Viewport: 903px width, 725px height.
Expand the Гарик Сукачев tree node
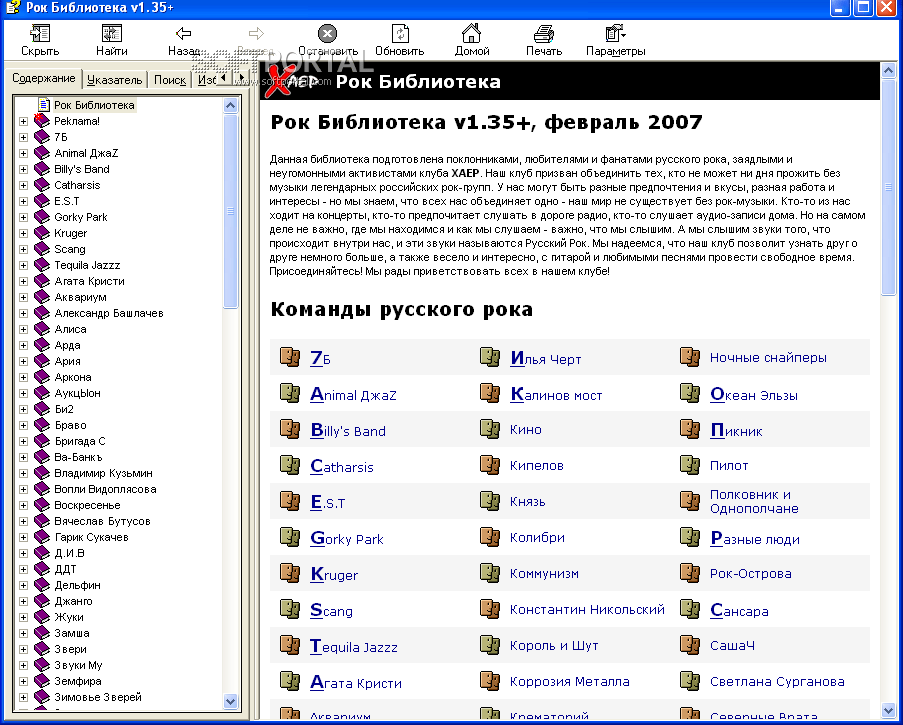[x=24, y=537]
